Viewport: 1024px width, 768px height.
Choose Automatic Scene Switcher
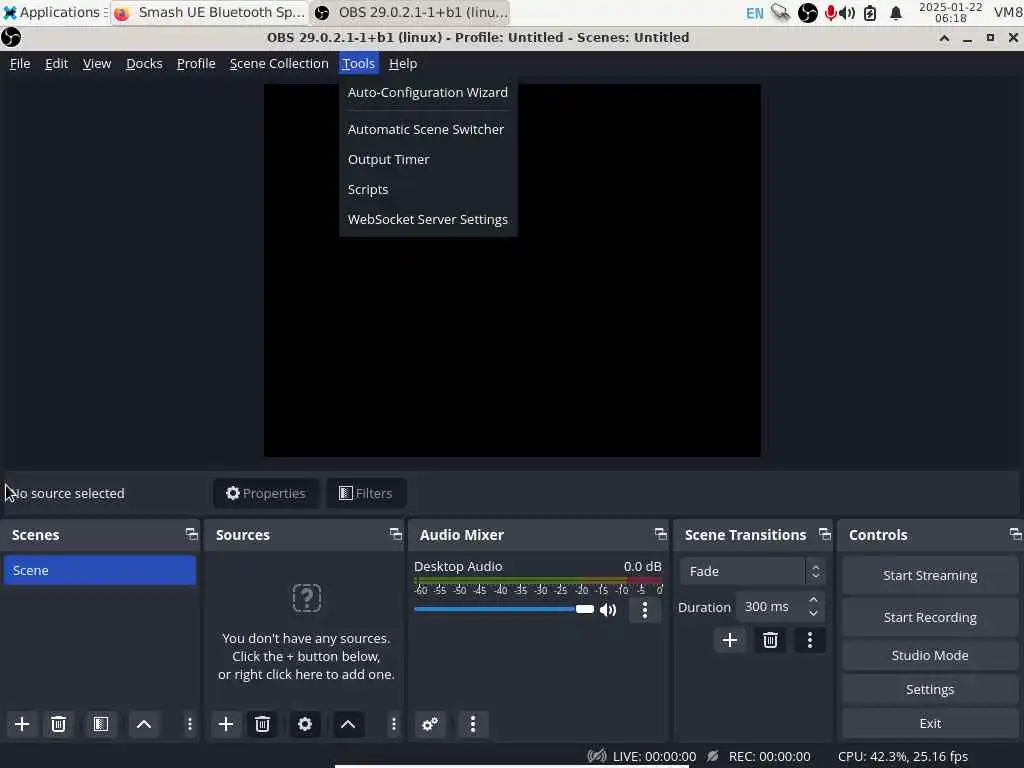[x=426, y=129]
